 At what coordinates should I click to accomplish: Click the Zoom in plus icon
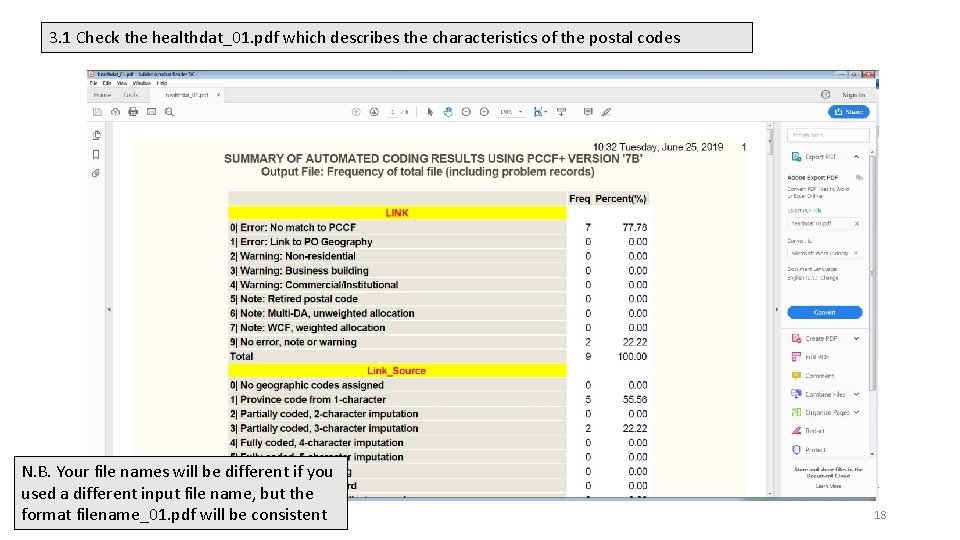pyautogui.click(x=484, y=112)
